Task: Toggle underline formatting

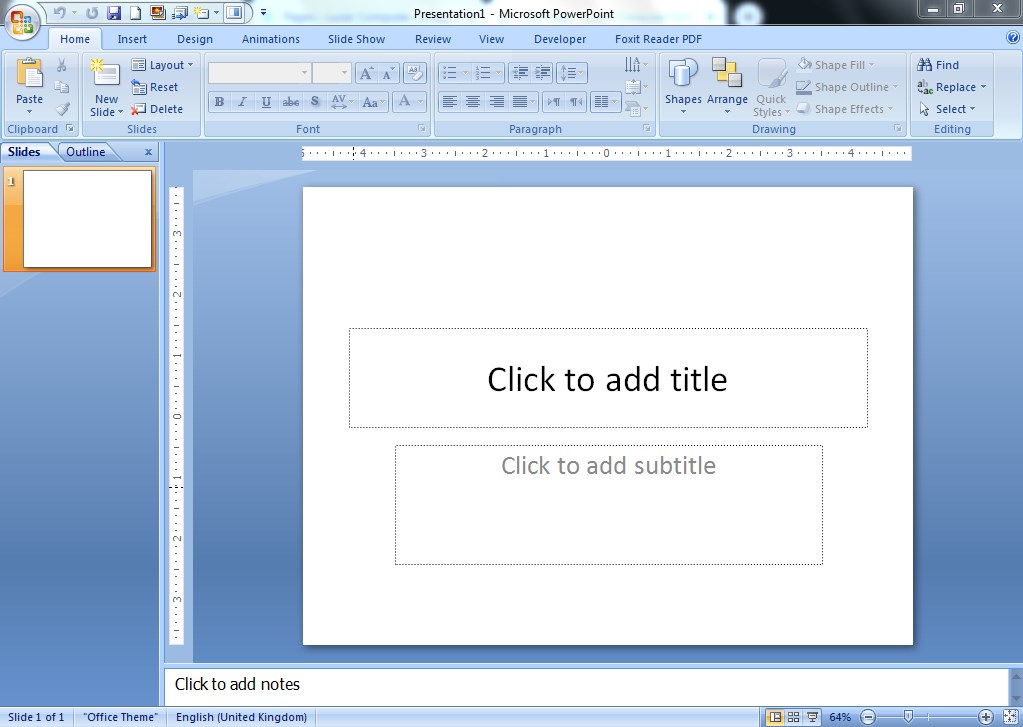Action: pyautogui.click(x=264, y=101)
